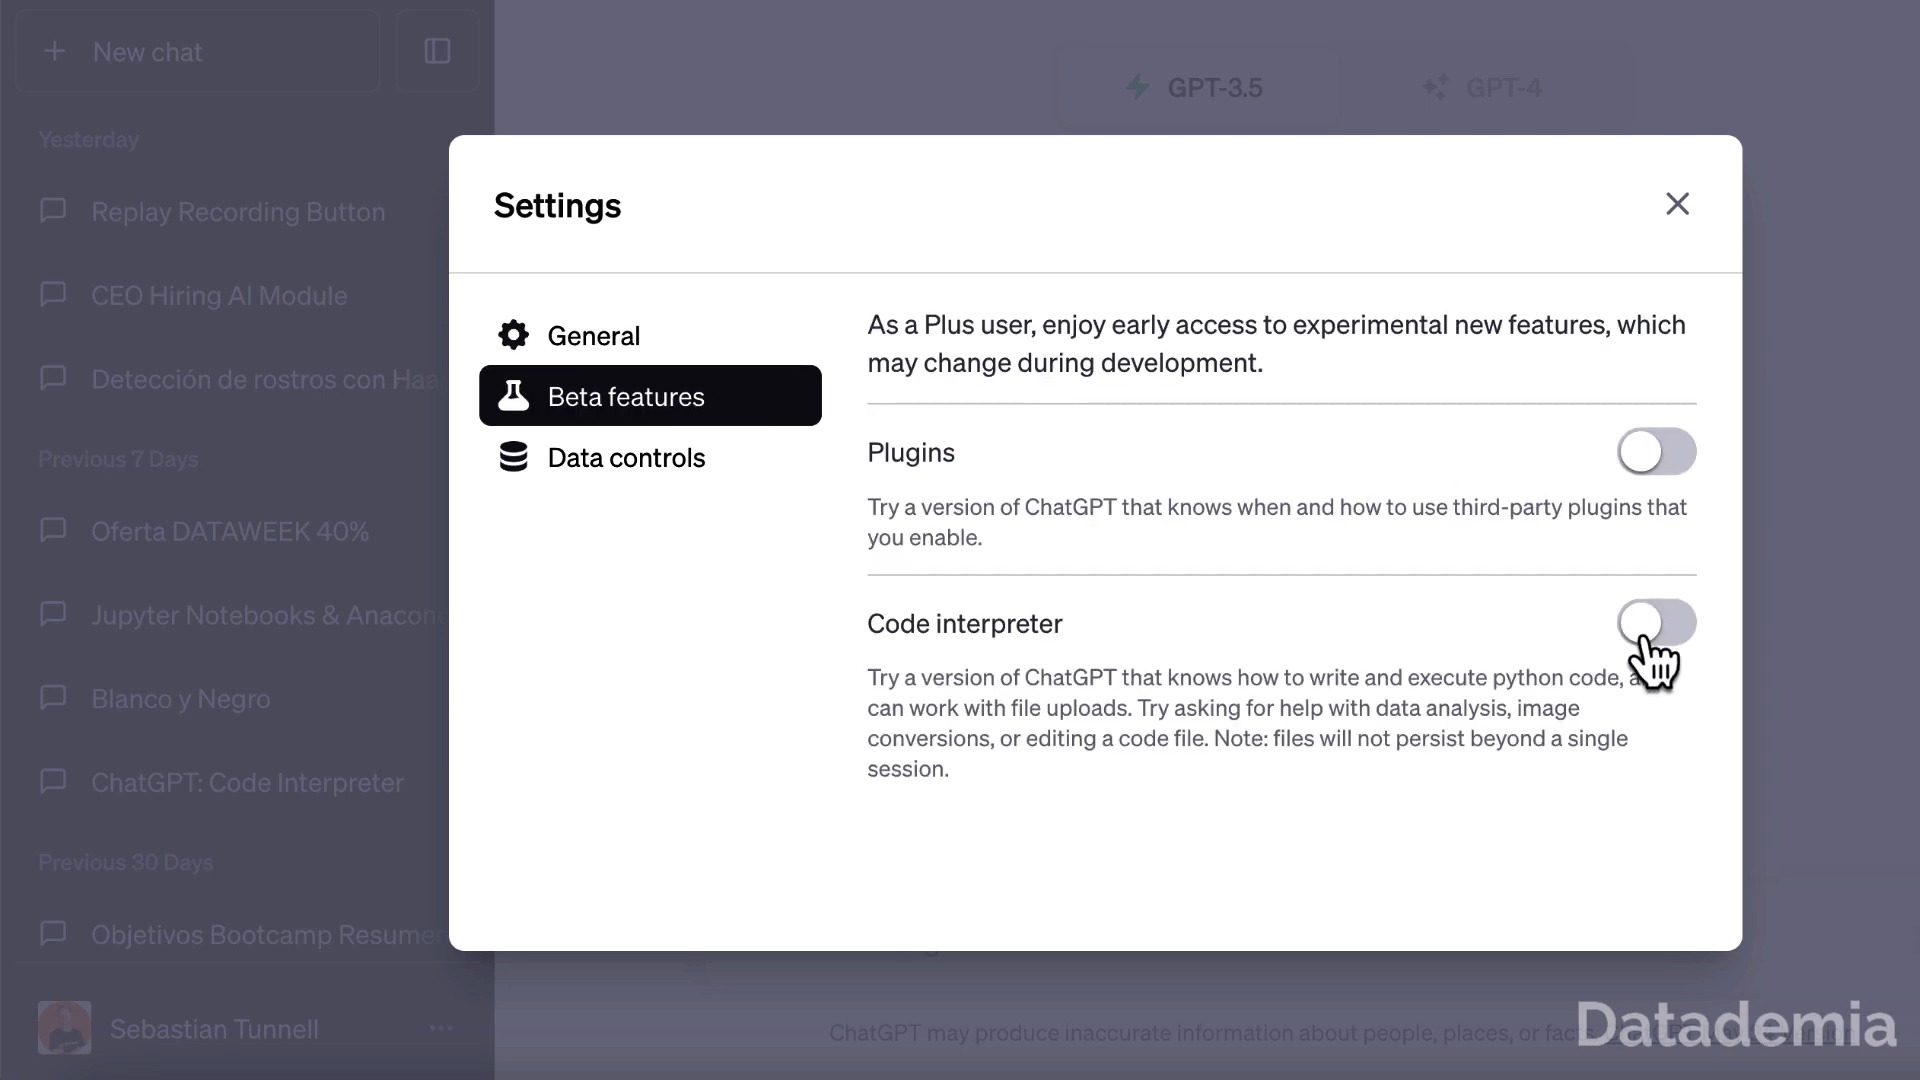This screenshot has width=1920, height=1080.
Task: Click the Data controls database icon
Action: click(514, 457)
